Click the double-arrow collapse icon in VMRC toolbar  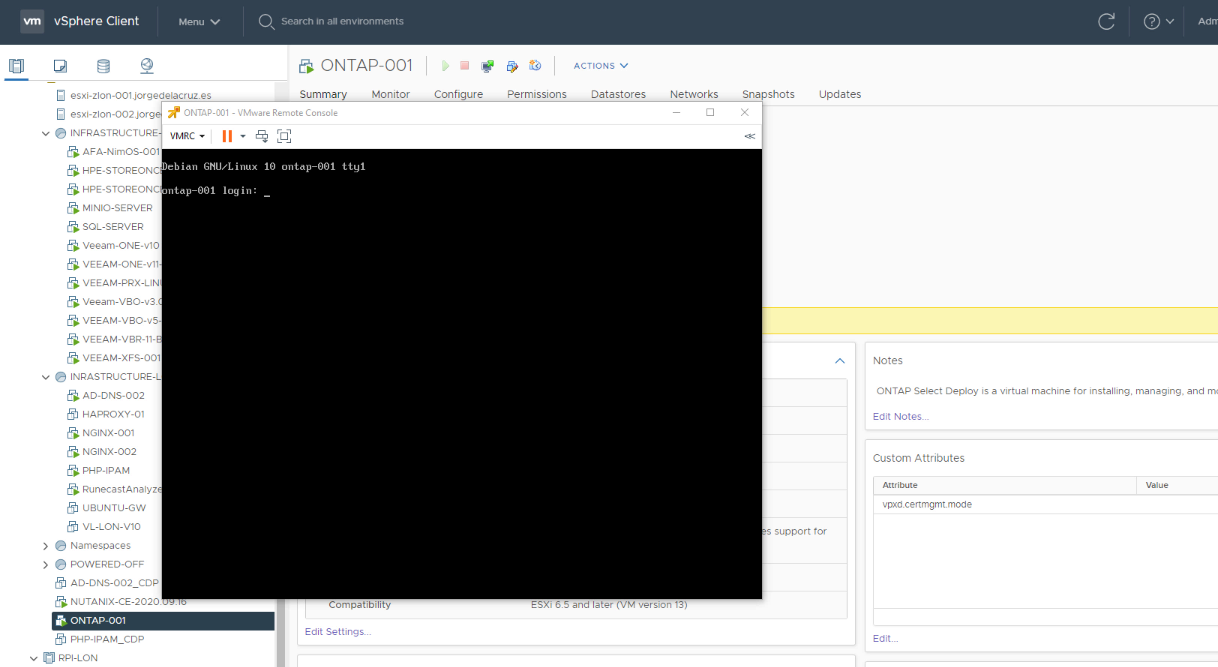coord(750,136)
